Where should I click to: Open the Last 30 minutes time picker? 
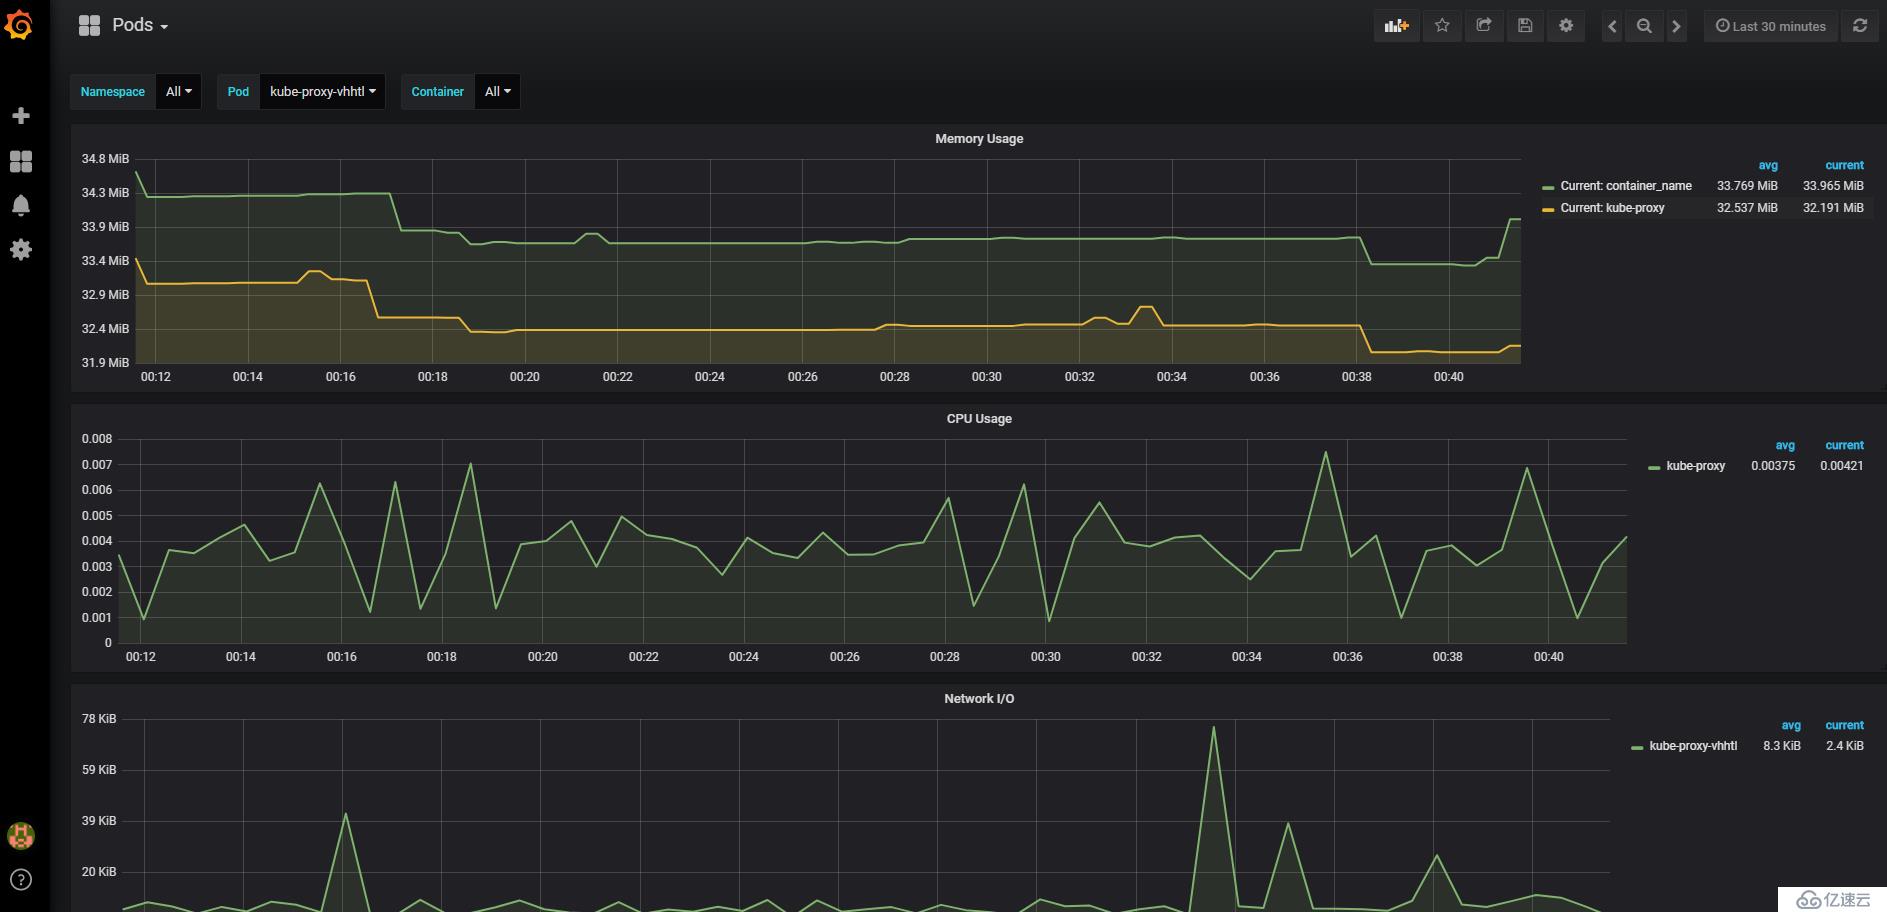point(1771,26)
